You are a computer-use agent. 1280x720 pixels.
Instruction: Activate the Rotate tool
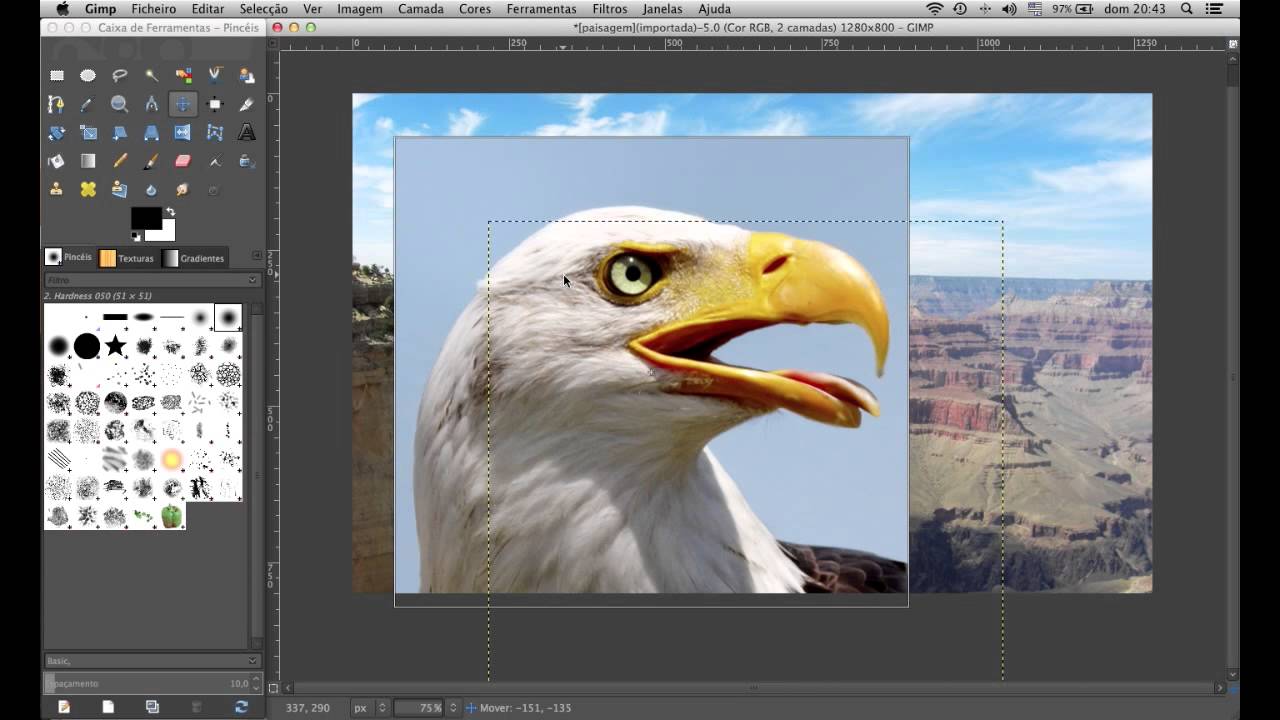click(57, 132)
